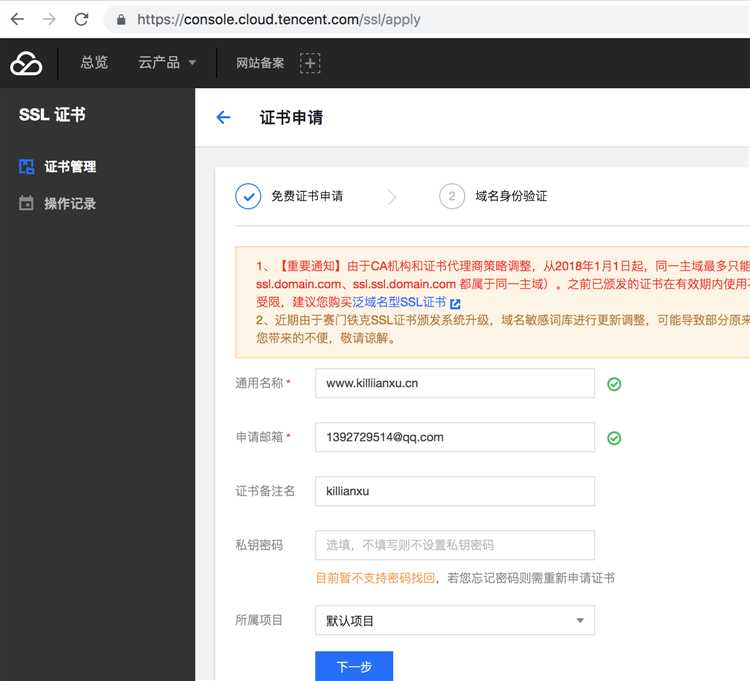
Task: Click the 所属项目 field label
Action: (259, 620)
